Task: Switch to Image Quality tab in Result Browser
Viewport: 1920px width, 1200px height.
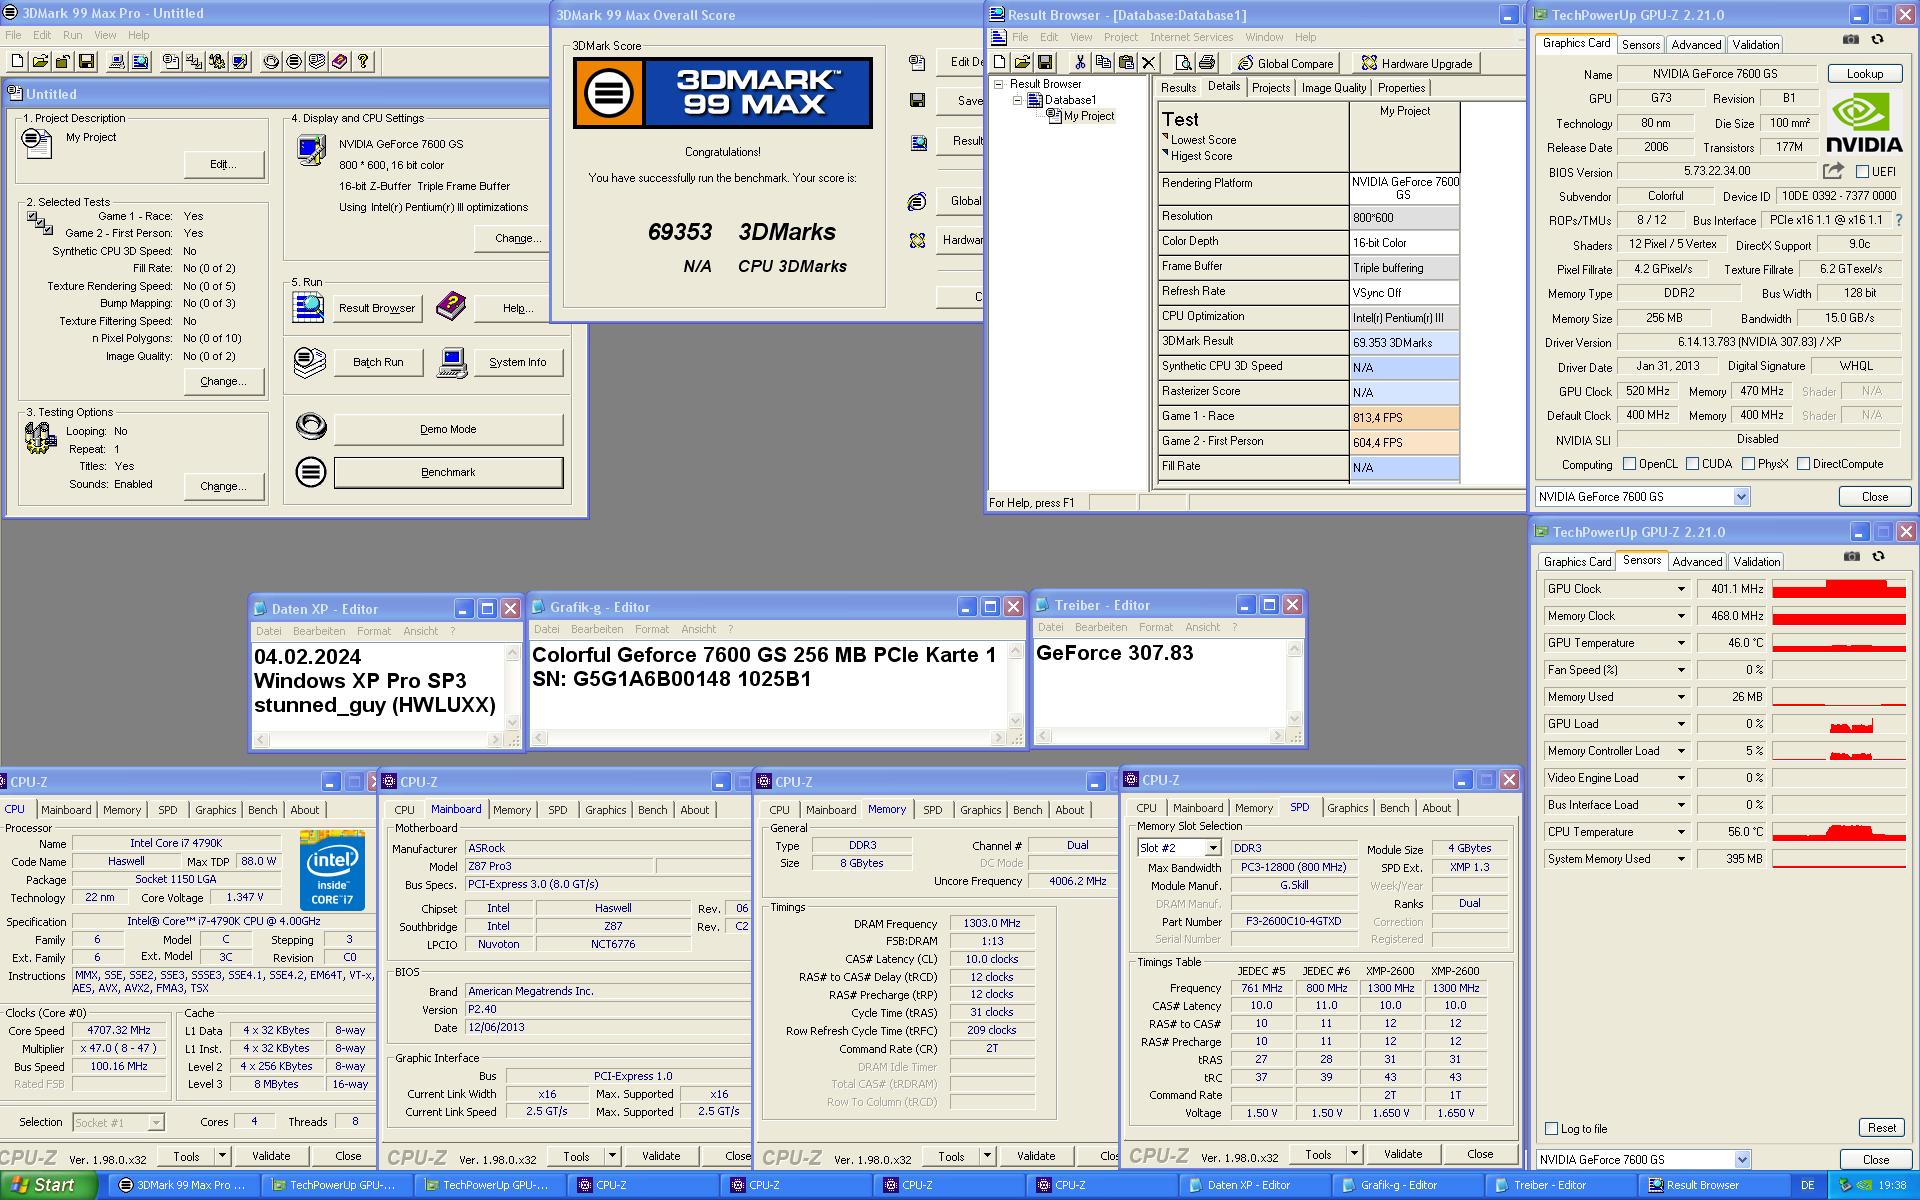Action: [x=1333, y=88]
